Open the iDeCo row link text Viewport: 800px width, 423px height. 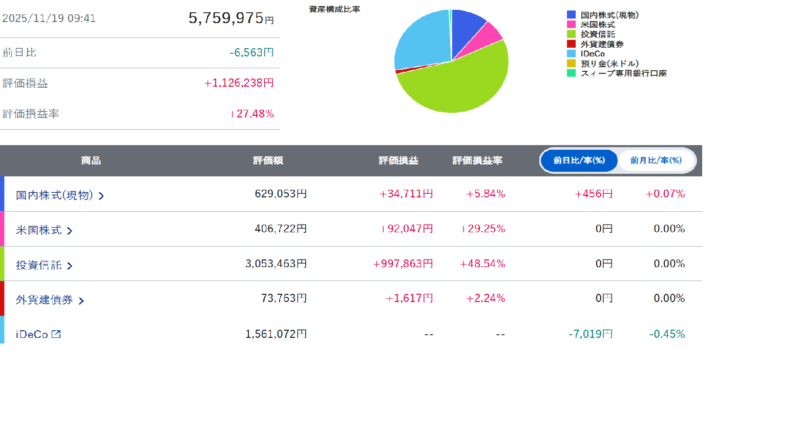point(32,334)
